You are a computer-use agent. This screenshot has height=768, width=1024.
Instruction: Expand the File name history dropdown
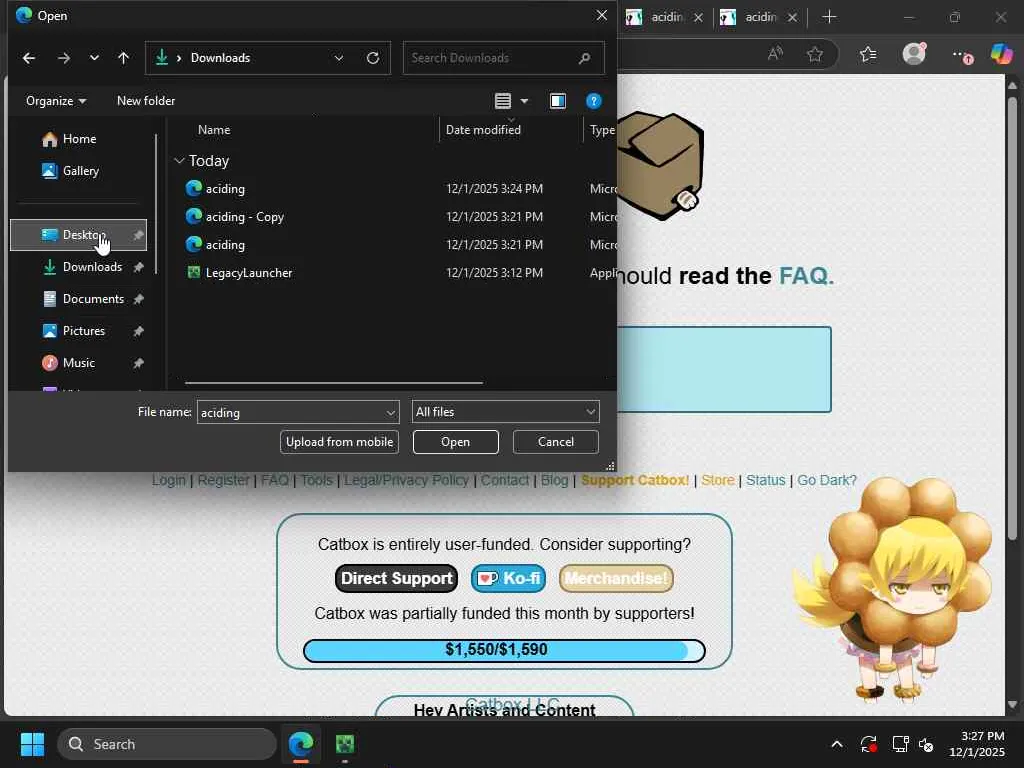point(391,413)
